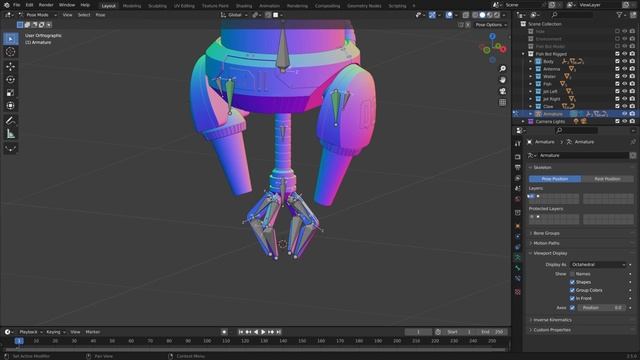Image resolution: width=640 pixels, height=360 pixels.
Task: Open the Output properties tab icon
Action: [x=518, y=167]
